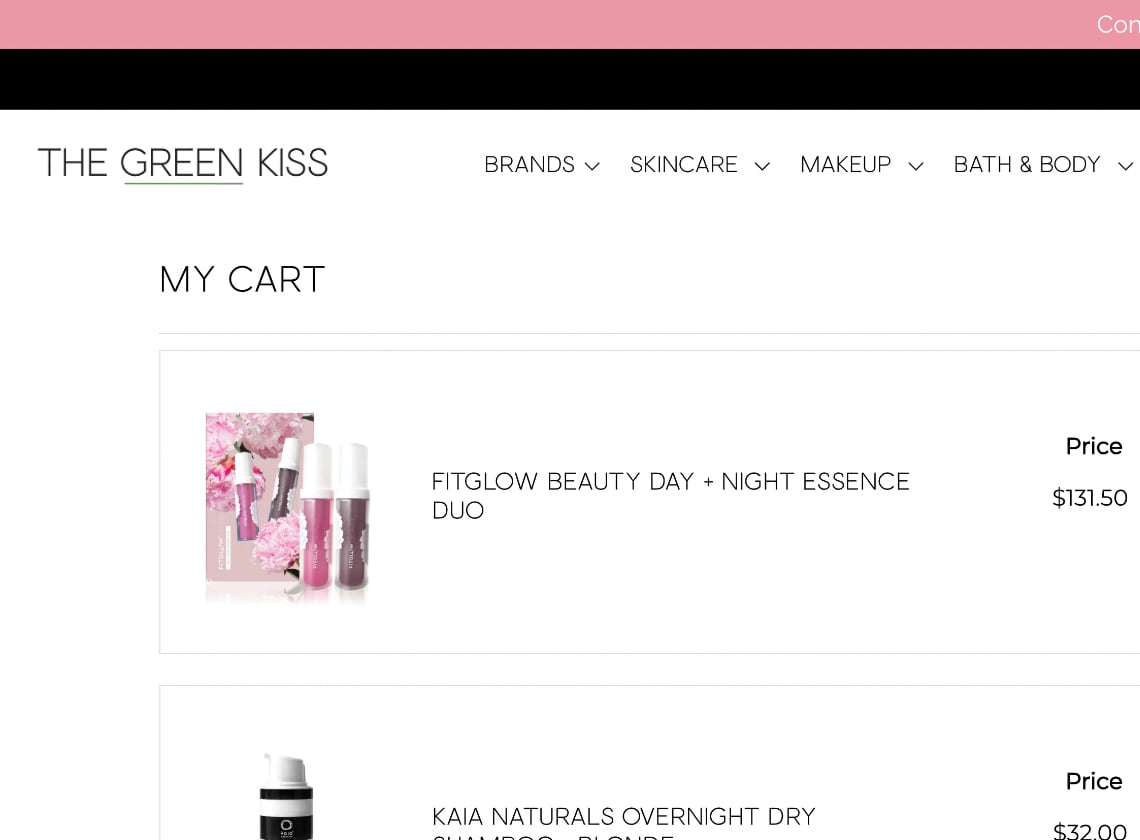Click the $131.50 price of Fitglow duo
The image size is (1140, 840).
coord(1089,498)
